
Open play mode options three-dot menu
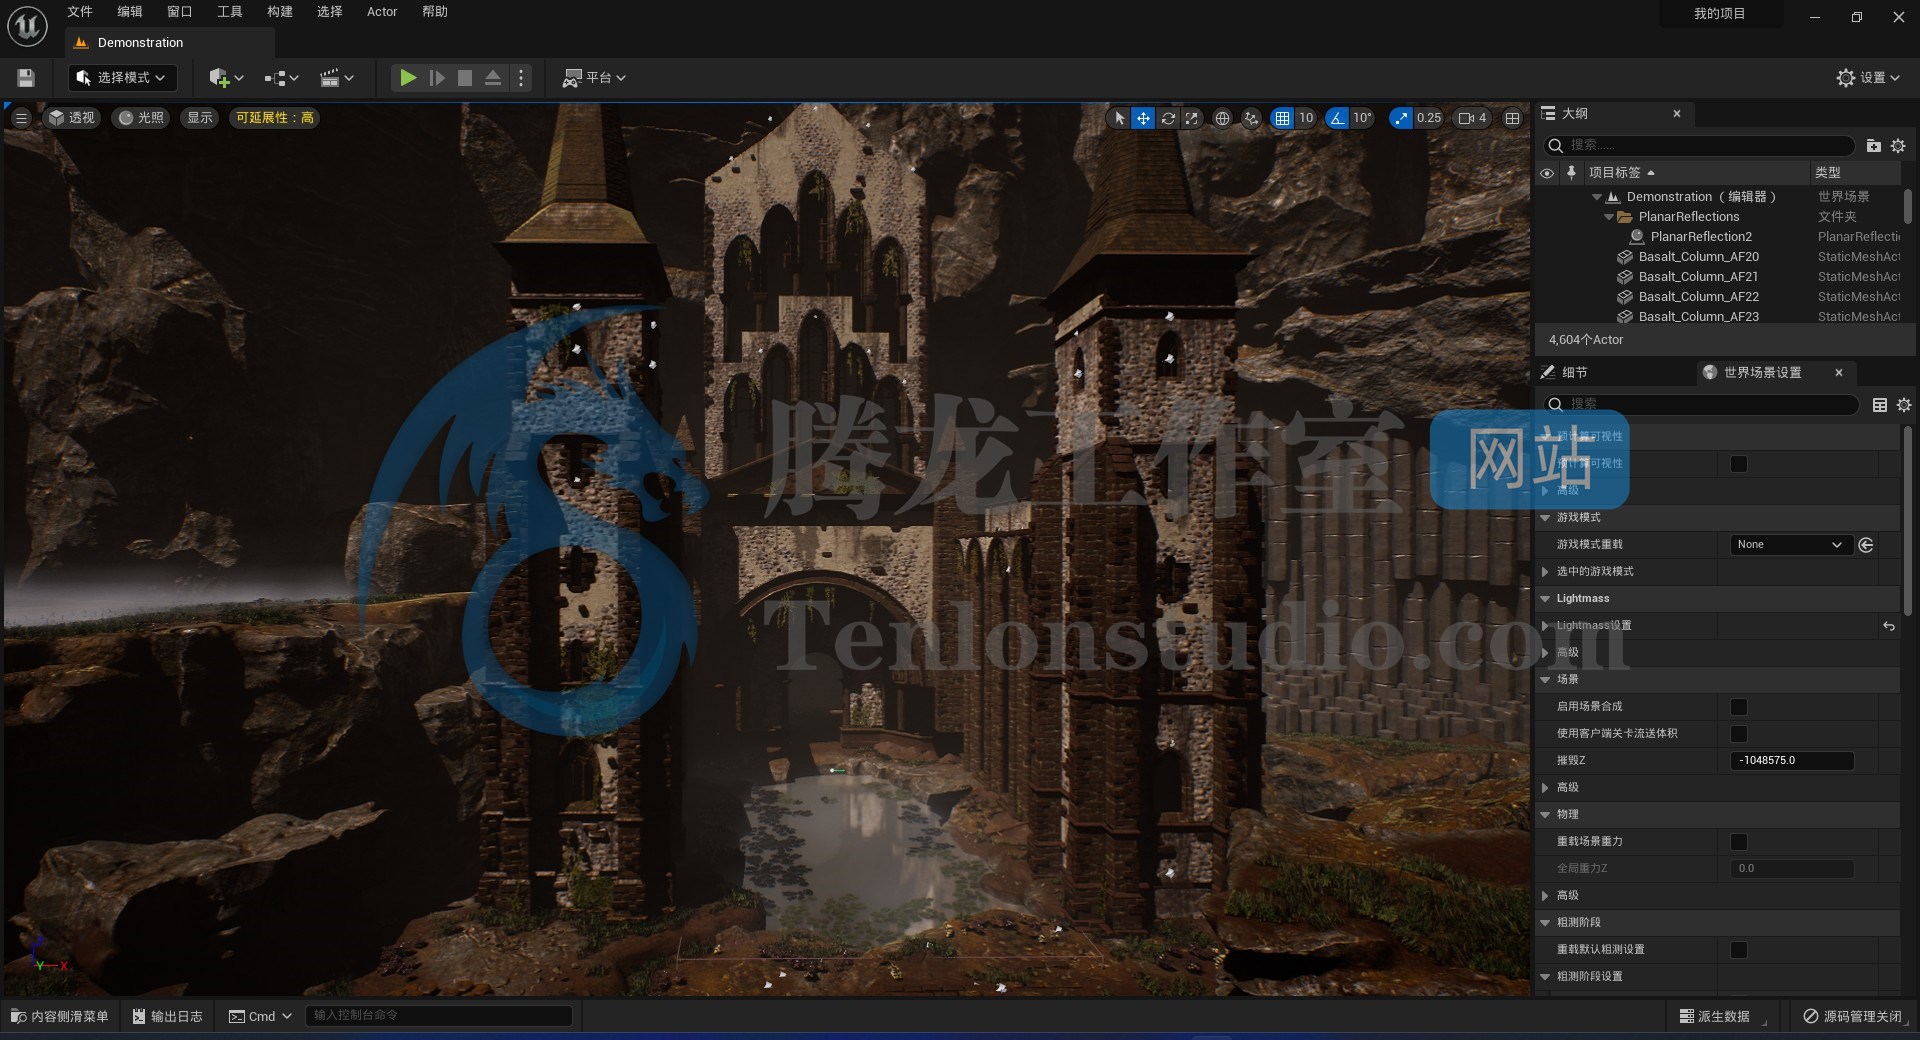tap(521, 78)
